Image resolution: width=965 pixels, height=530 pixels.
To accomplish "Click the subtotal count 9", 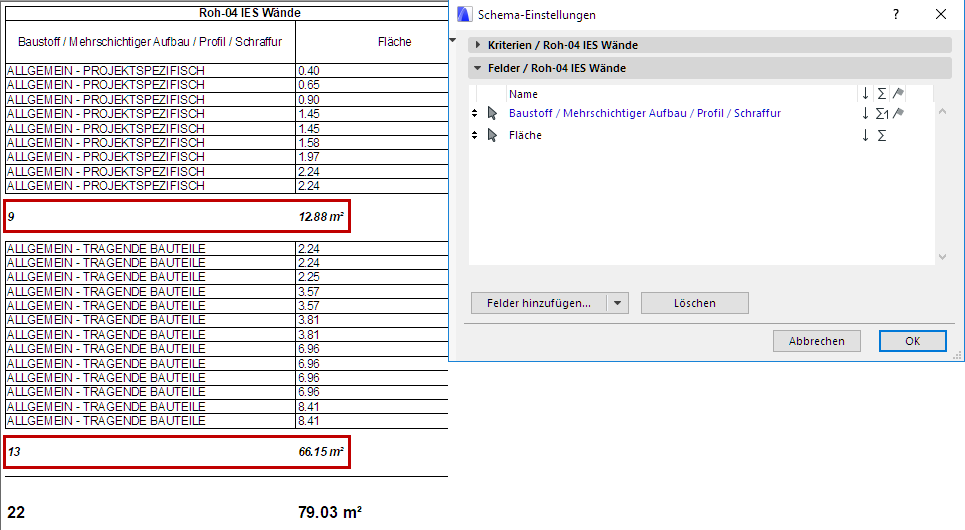I will tap(11, 217).
